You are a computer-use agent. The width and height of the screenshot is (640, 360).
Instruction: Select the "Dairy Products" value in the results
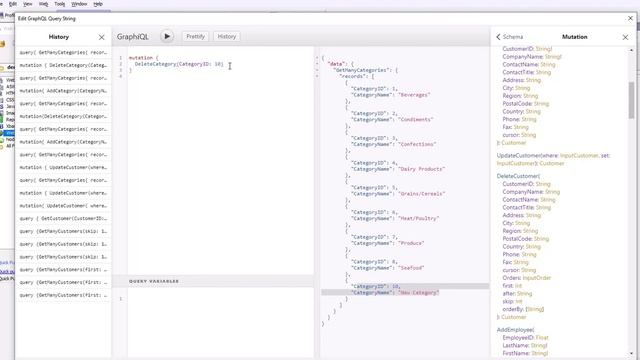click(x=421, y=169)
